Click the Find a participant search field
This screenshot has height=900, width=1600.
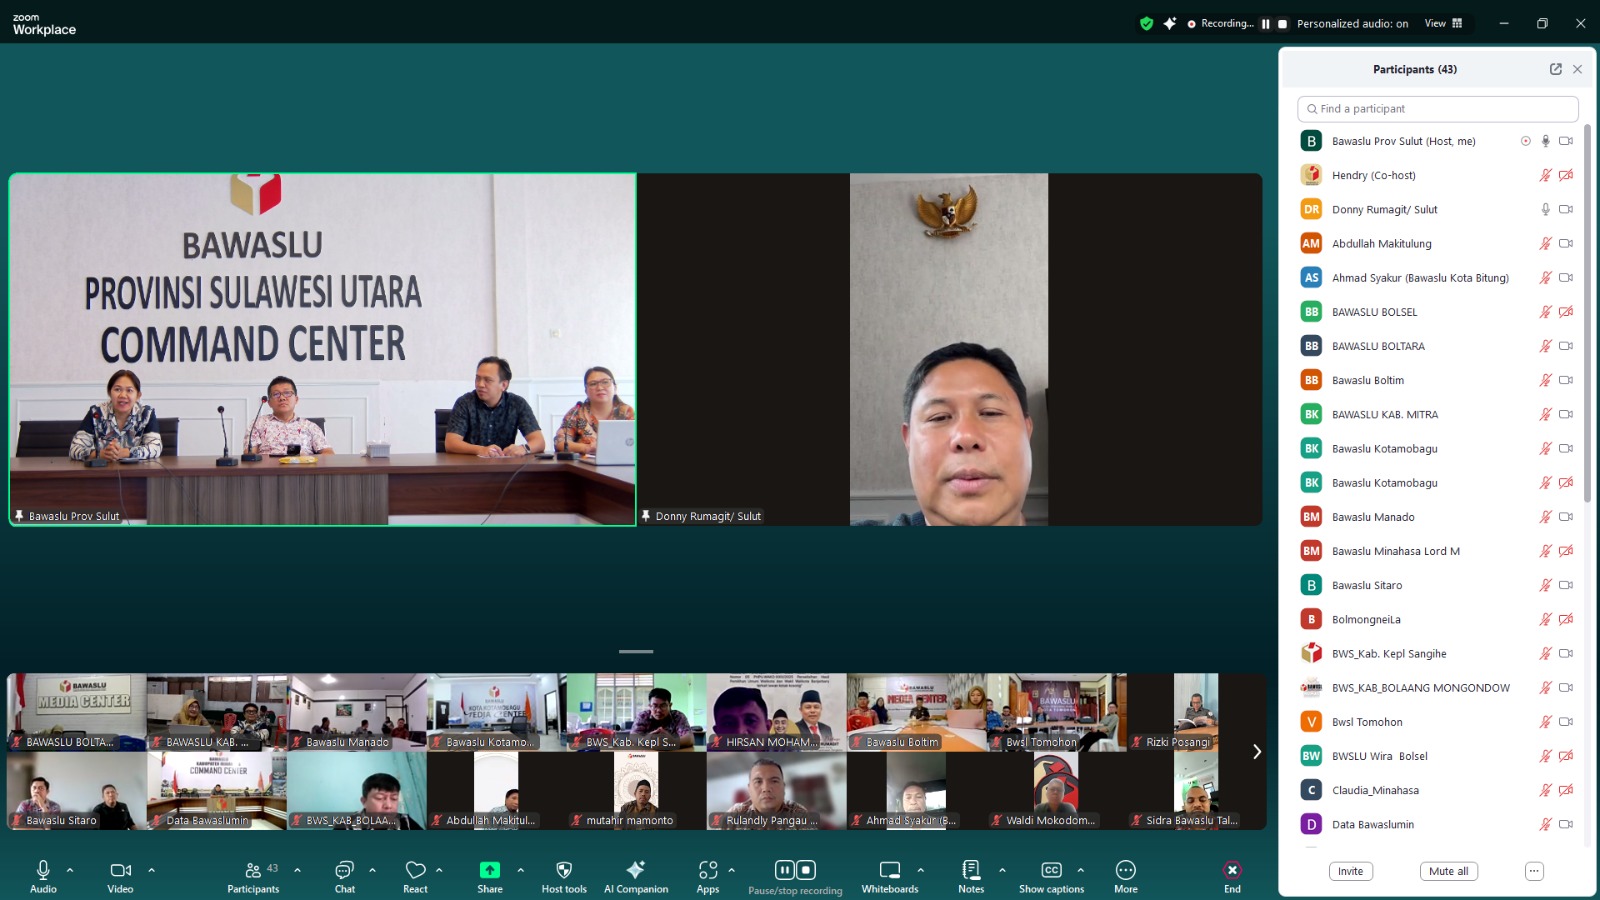pyautogui.click(x=1437, y=109)
